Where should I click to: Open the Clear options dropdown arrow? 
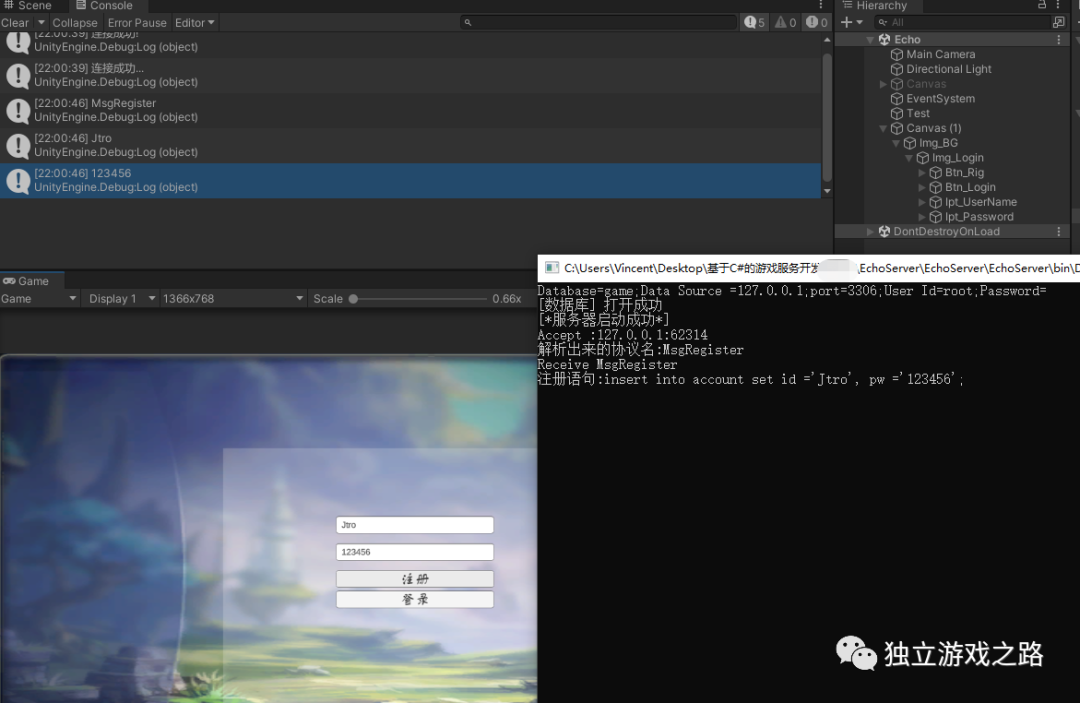(x=41, y=23)
